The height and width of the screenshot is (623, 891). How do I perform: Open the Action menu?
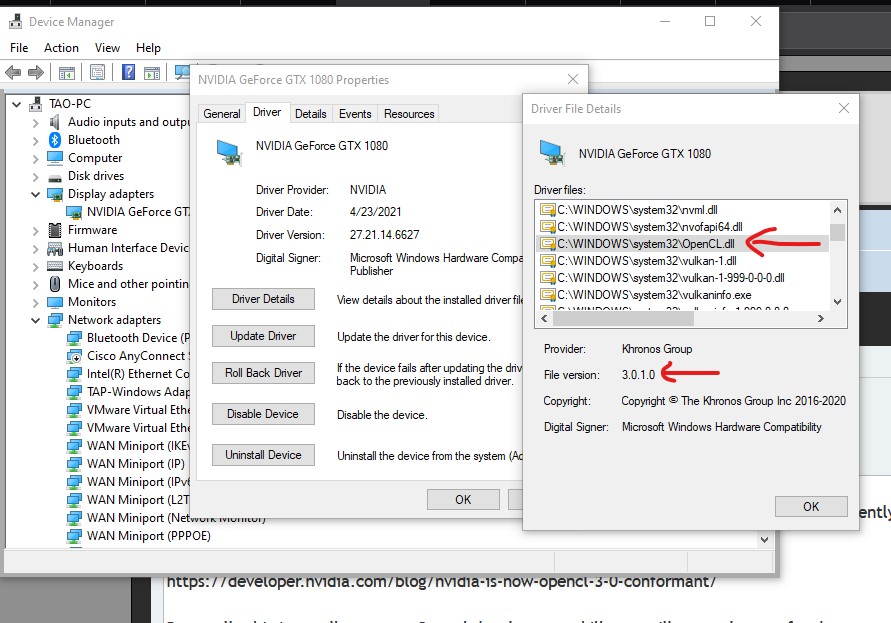(61, 47)
